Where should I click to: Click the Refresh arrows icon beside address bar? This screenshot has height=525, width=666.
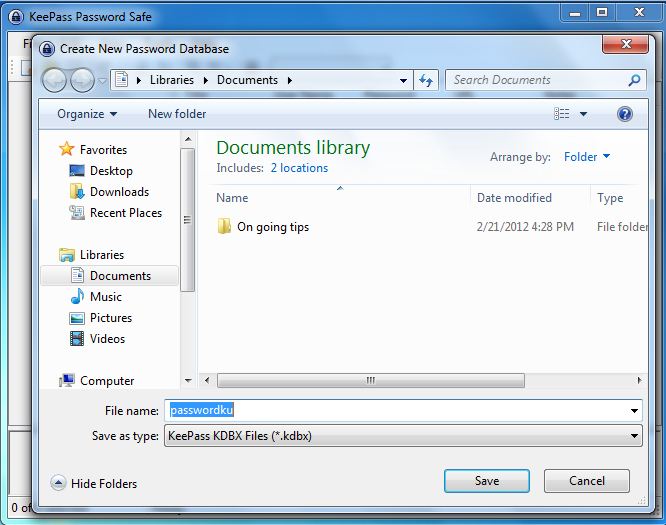pyautogui.click(x=426, y=80)
